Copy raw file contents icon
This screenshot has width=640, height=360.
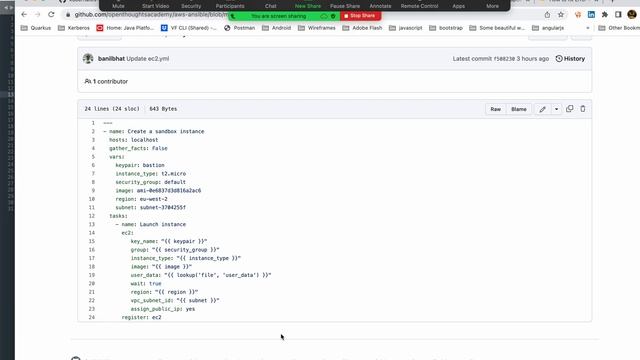click(x=569, y=109)
